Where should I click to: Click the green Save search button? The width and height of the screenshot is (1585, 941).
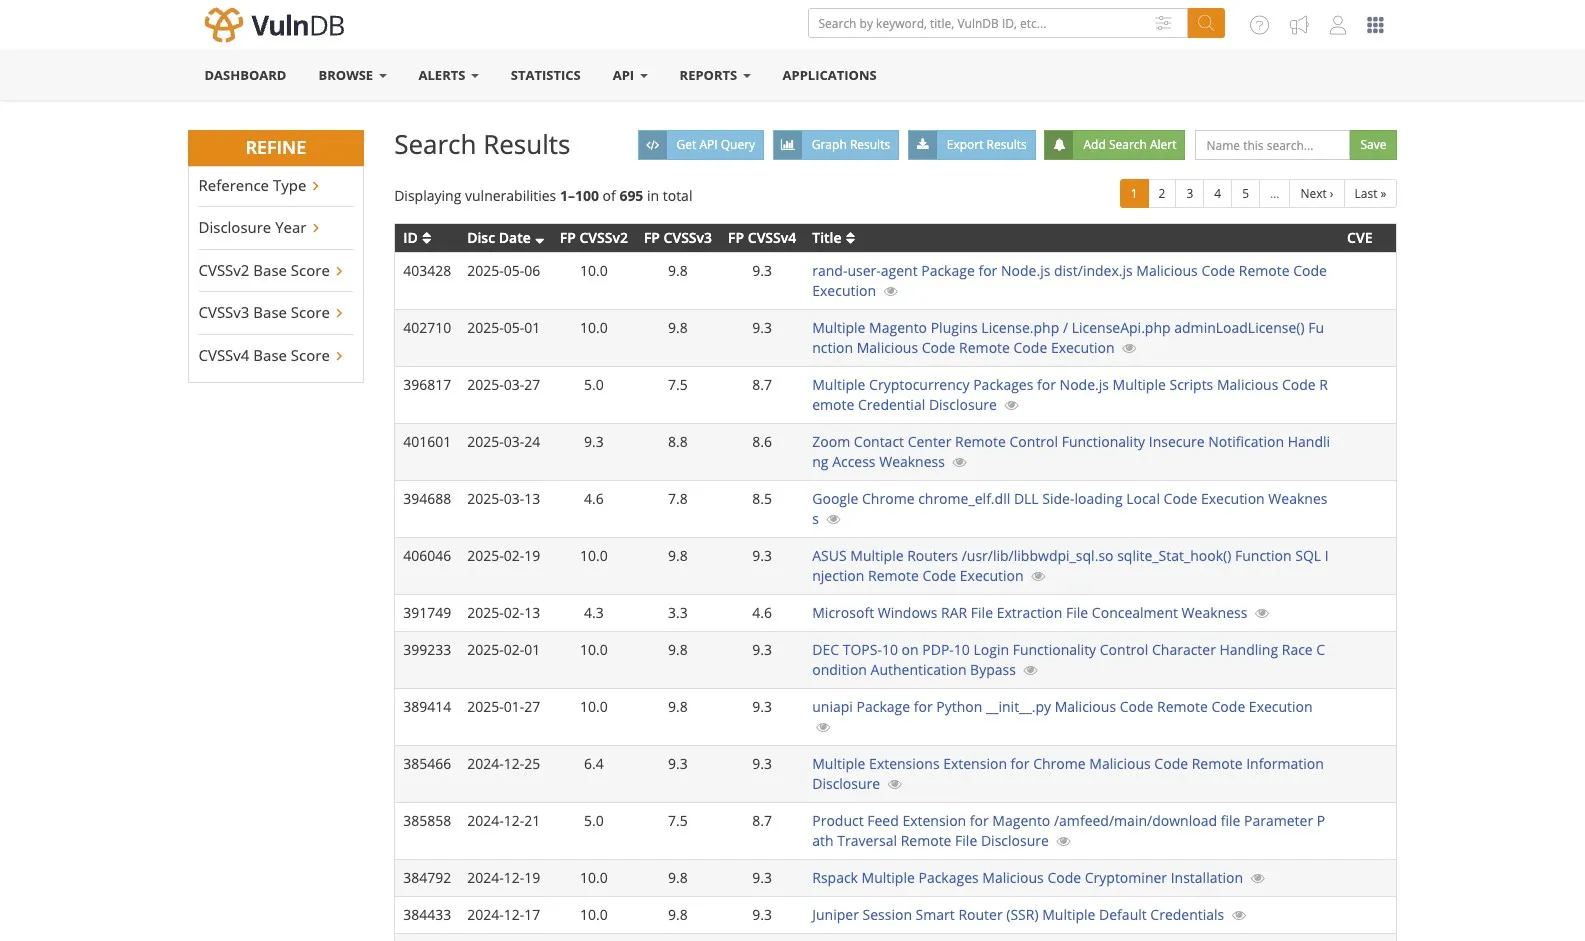point(1373,145)
